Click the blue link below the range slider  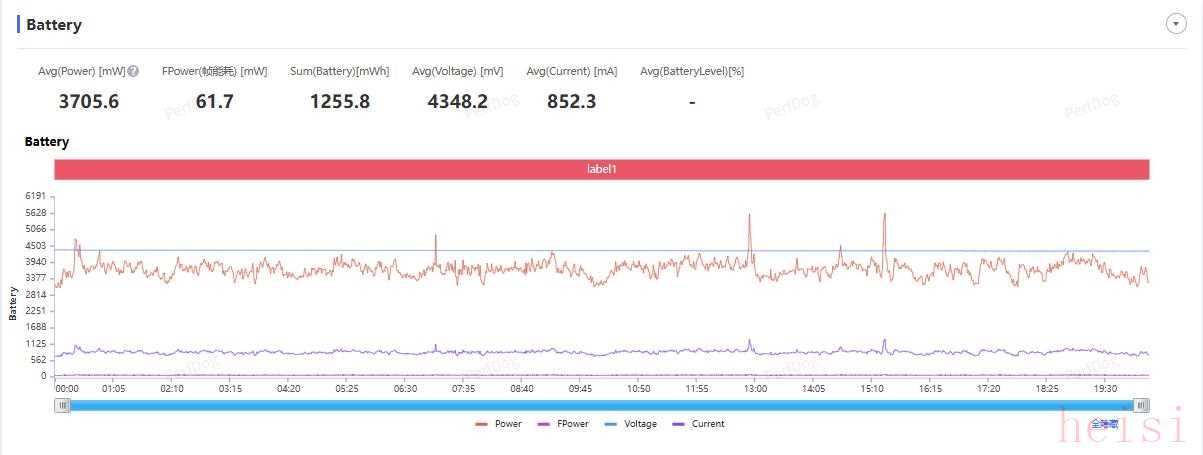pyautogui.click(x=1104, y=424)
